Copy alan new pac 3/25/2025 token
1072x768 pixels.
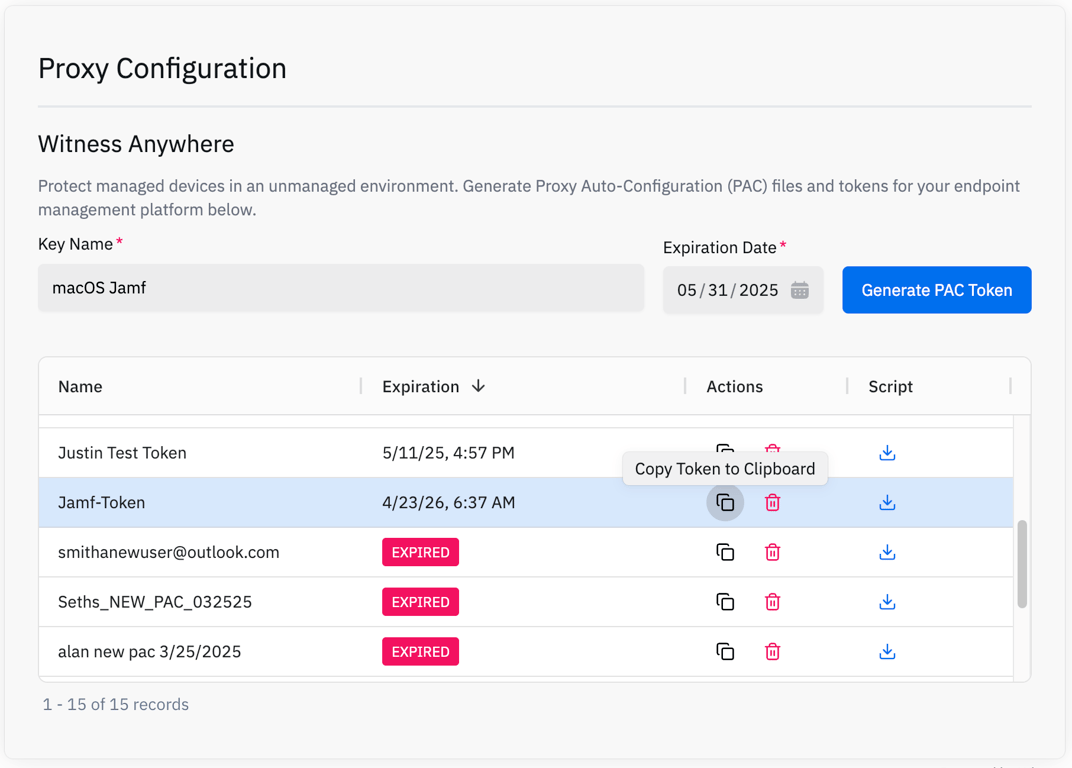click(725, 652)
